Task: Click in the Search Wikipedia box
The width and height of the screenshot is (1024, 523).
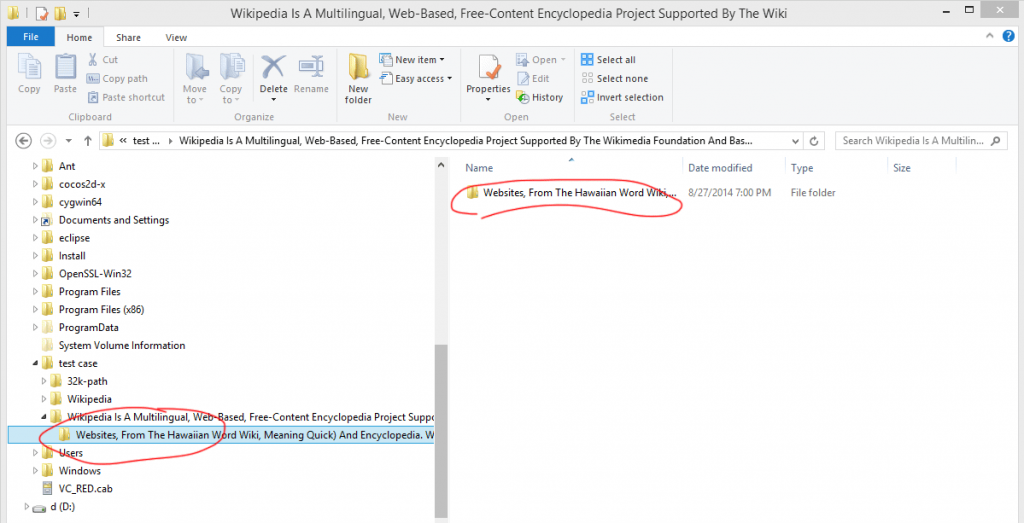Action: (x=912, y=140)
